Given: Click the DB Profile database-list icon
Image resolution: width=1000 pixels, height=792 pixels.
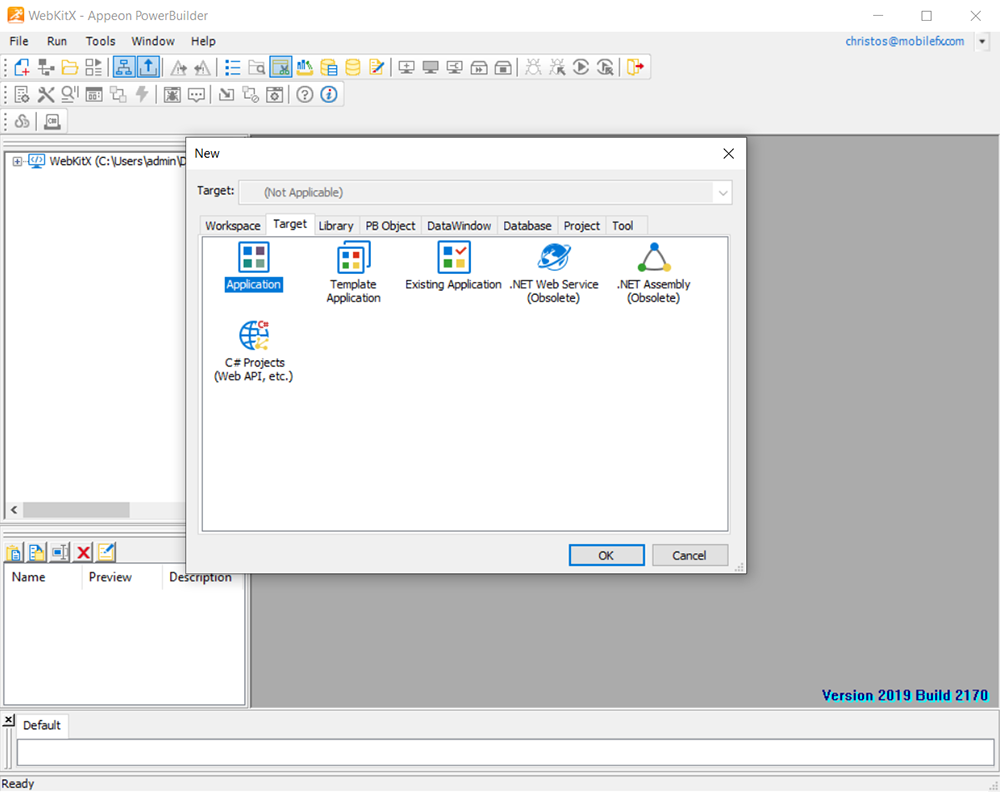Looking at the screenshot, I should click(328, 67).
